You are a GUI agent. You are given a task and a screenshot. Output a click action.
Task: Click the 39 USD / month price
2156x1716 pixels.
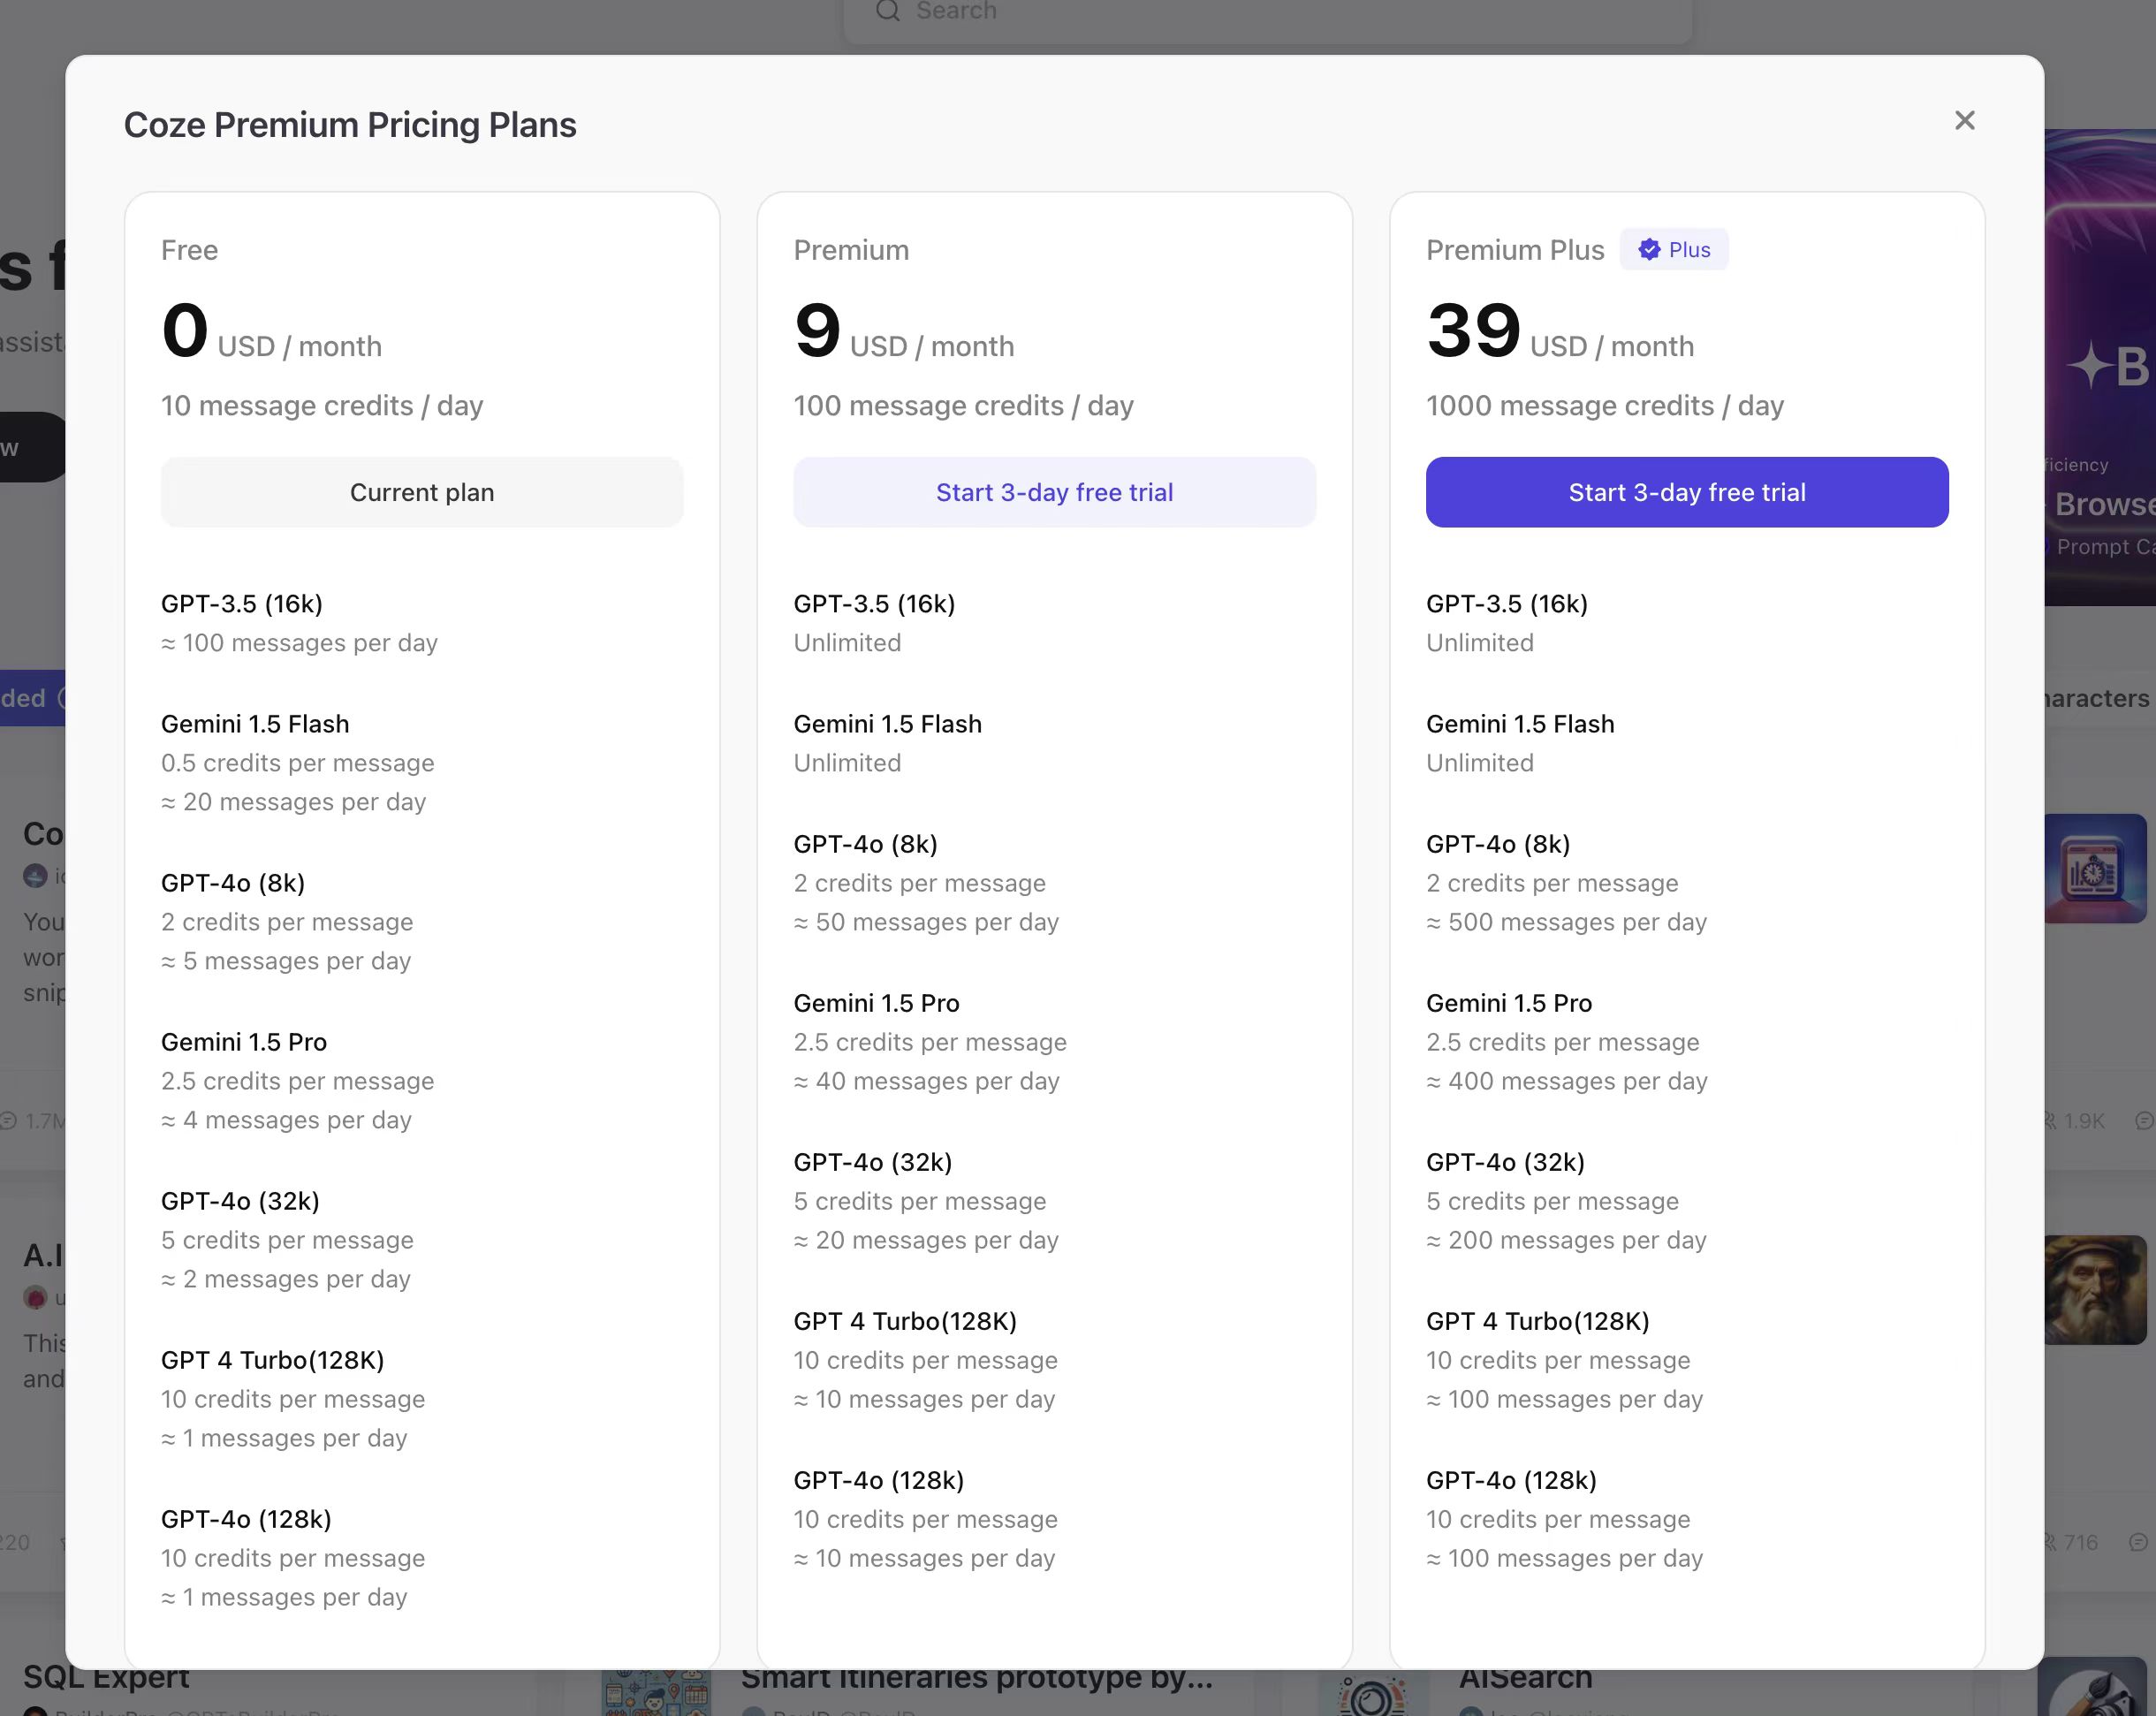1560,333
